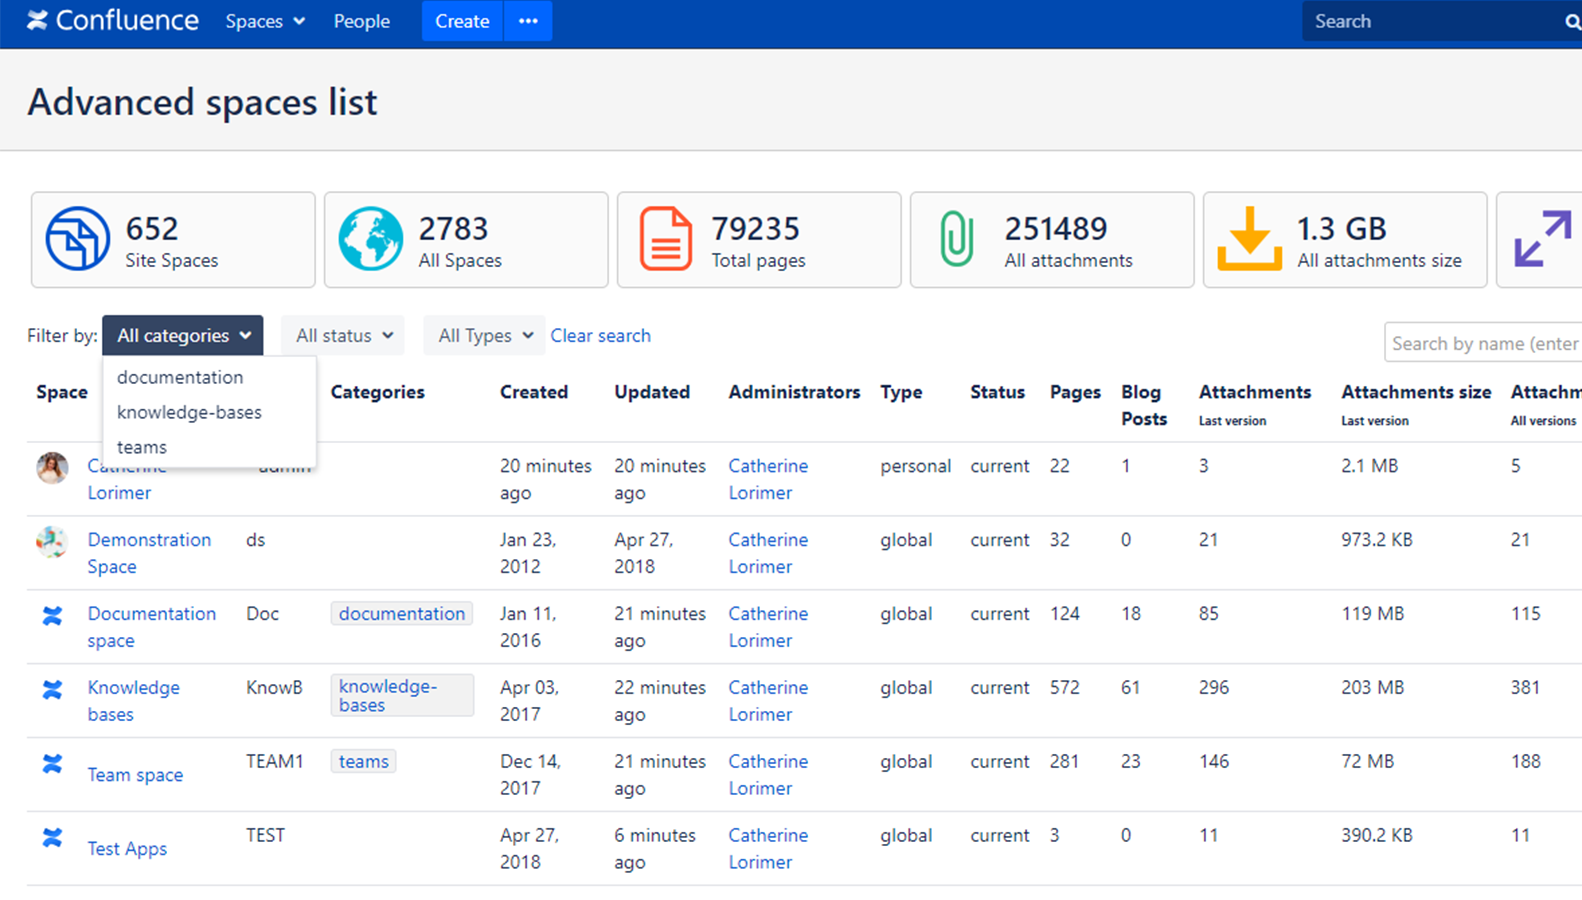Click the Total pages document icon
This screenshot has height=900, width=1582.
pos(665,239)
